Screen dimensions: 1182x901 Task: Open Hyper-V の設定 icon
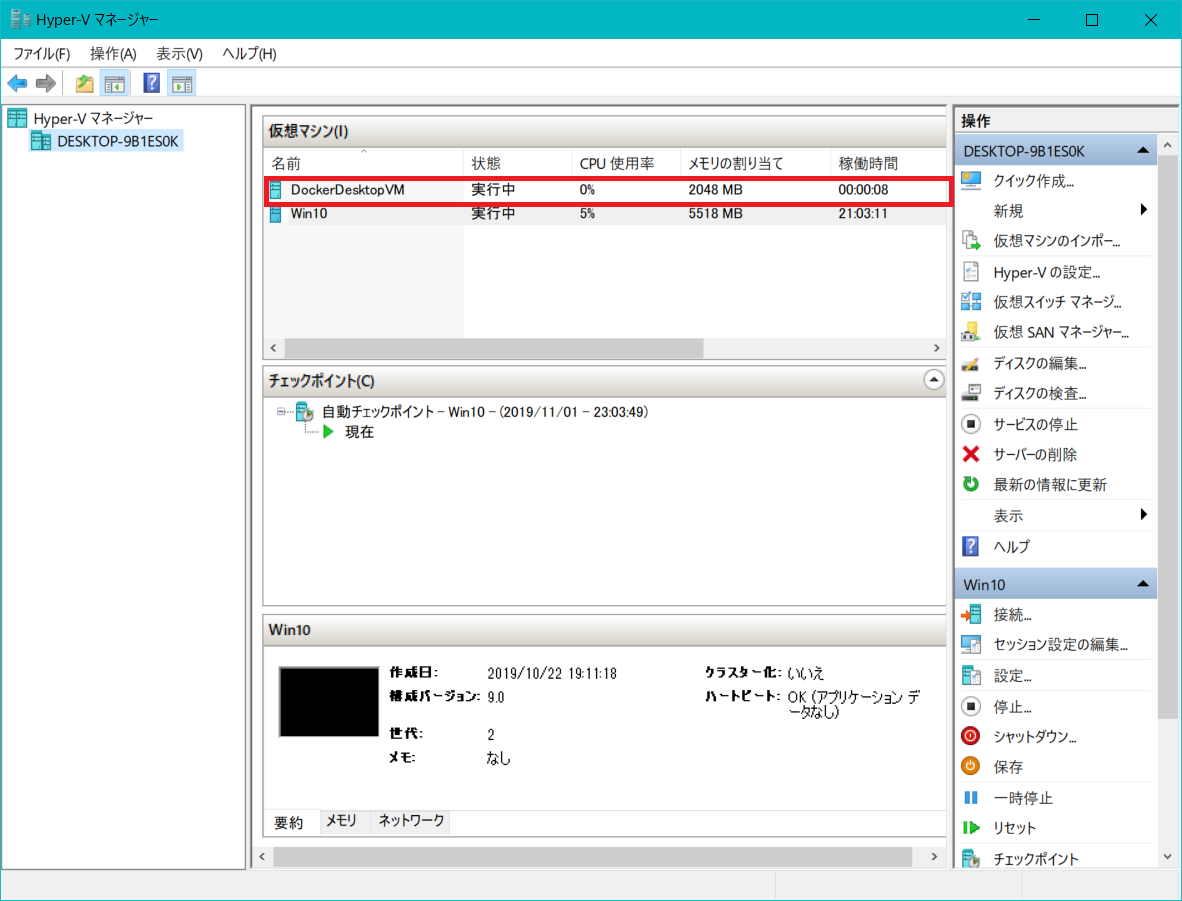tap(971, 271)
